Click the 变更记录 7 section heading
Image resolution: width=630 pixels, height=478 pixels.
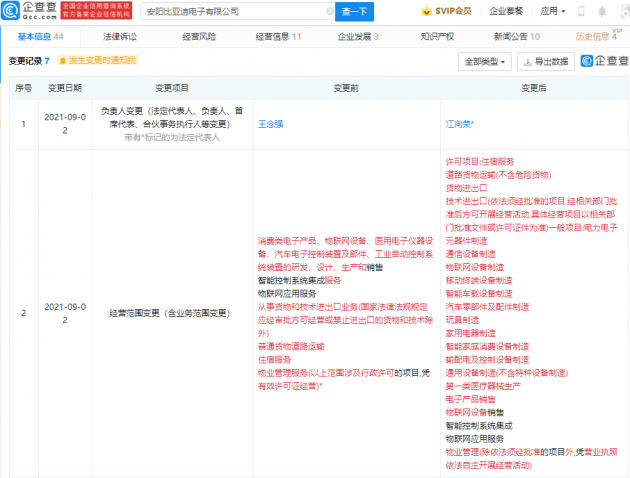(x=29, y=61)
